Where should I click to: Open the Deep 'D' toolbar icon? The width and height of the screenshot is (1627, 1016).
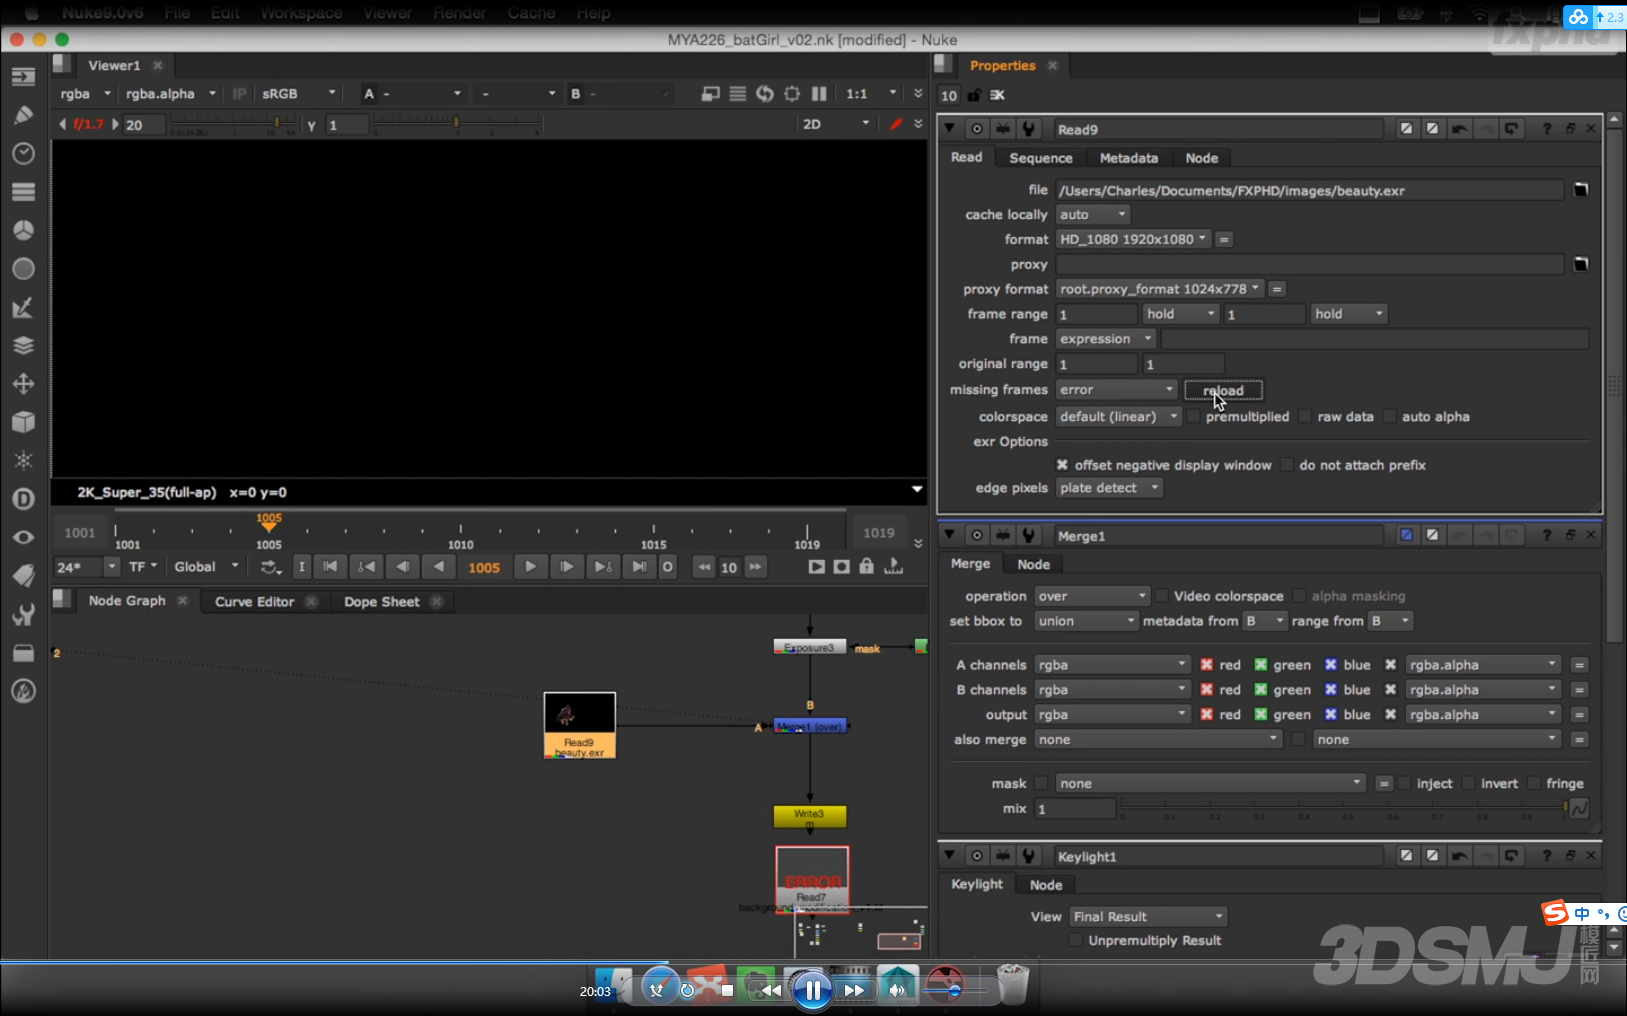coord(23,499)
